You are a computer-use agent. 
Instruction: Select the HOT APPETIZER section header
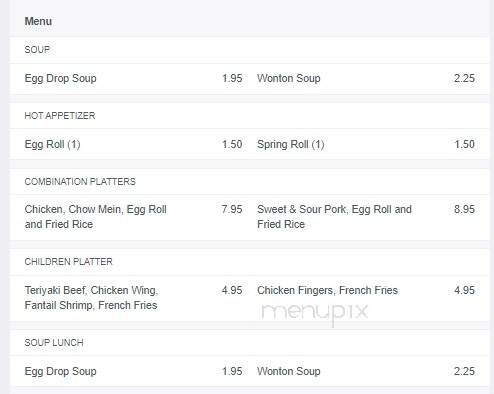60,116
